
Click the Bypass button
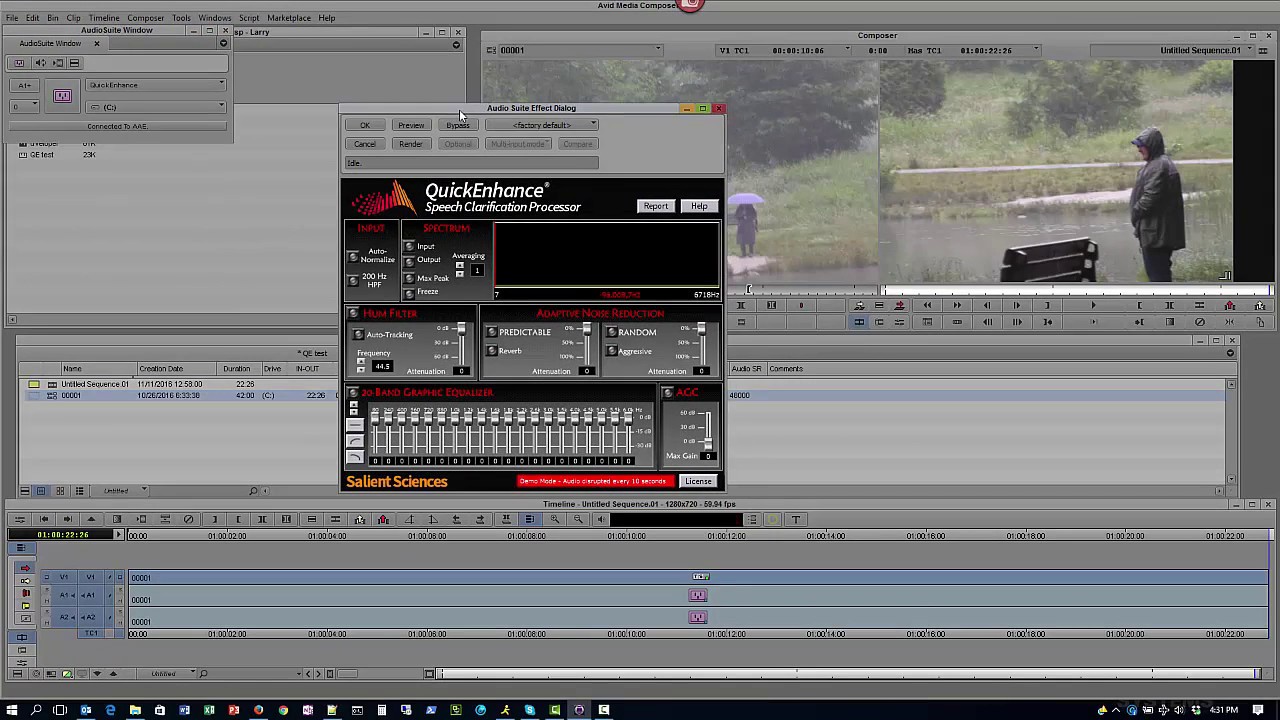457,125
